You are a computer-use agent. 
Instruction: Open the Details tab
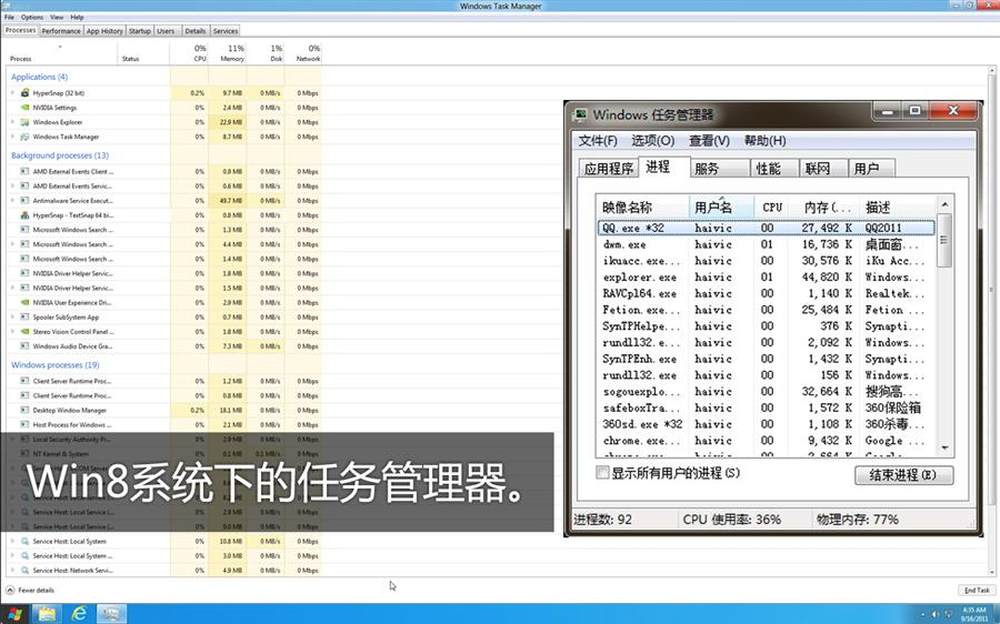pos(195,31)
